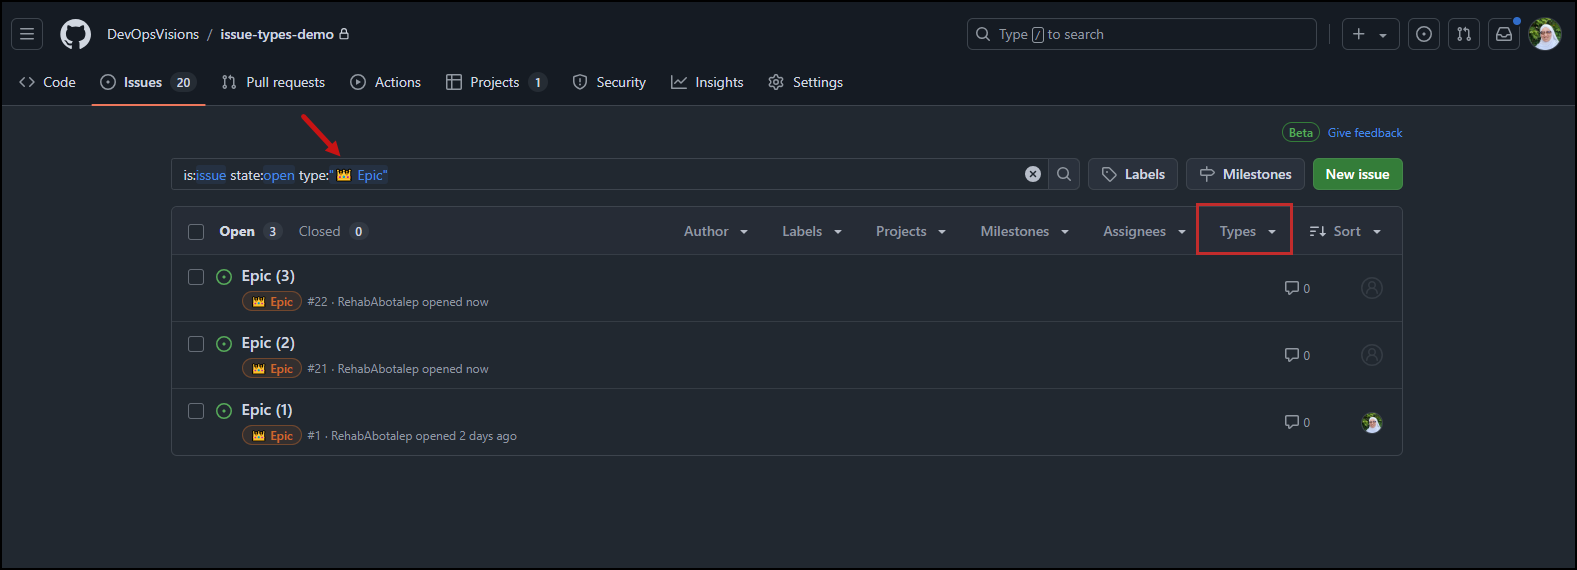This screenshot has height=570, width=1577.
Task: Open the issues shortcut icon in header
Action: point(1424,34)
